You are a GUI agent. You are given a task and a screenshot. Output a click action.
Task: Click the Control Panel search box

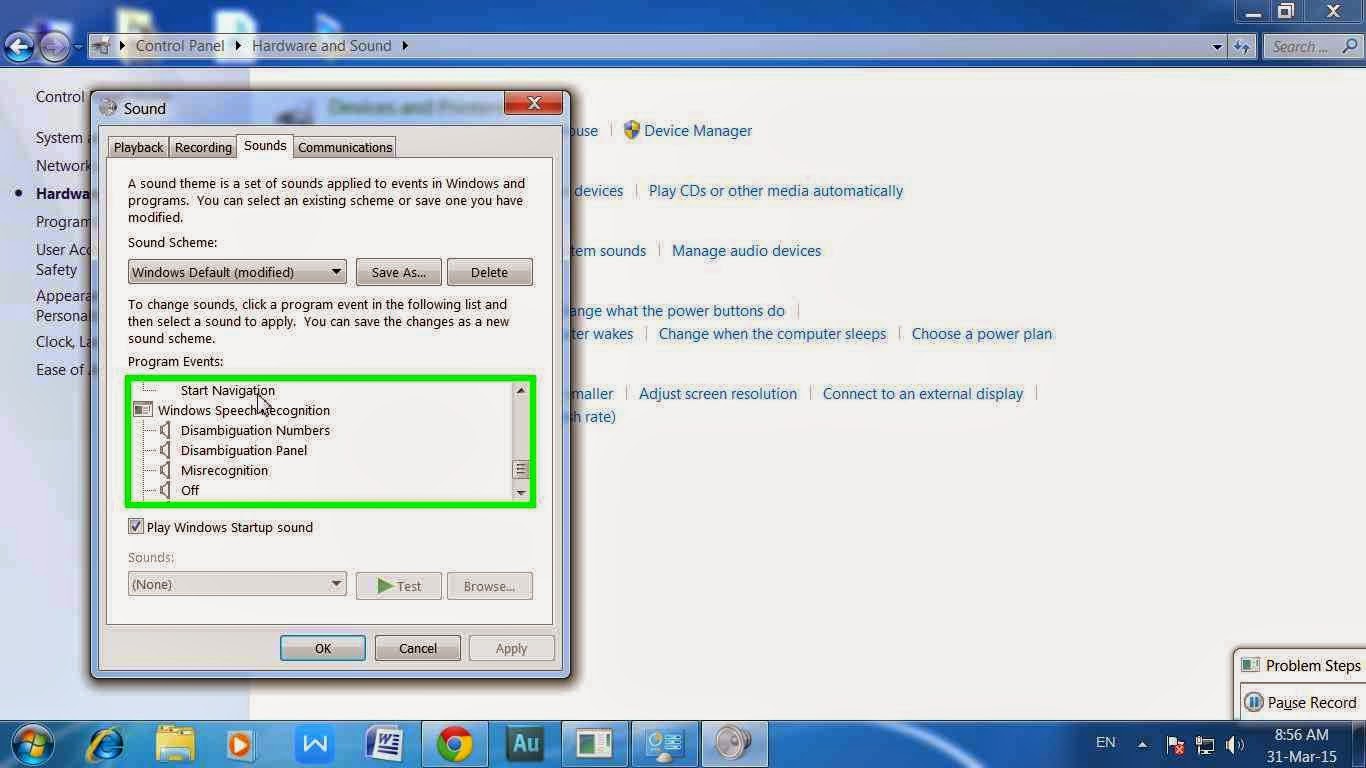tap(1313, 46)
